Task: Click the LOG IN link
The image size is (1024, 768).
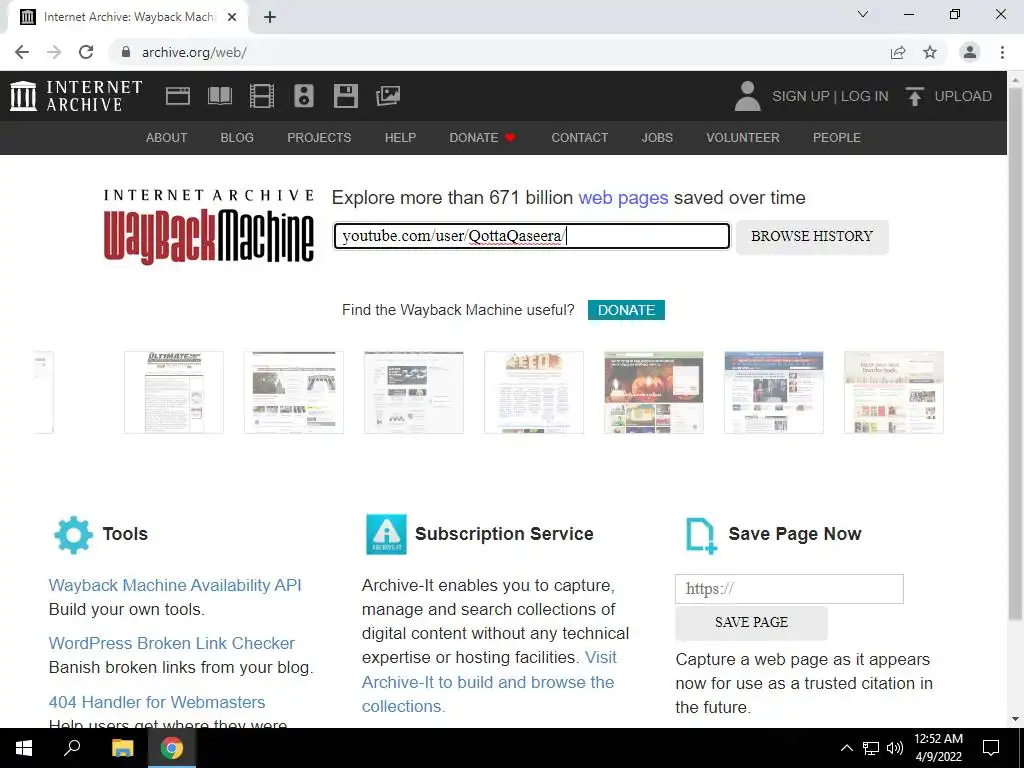Action: click(x=865, y=96)
